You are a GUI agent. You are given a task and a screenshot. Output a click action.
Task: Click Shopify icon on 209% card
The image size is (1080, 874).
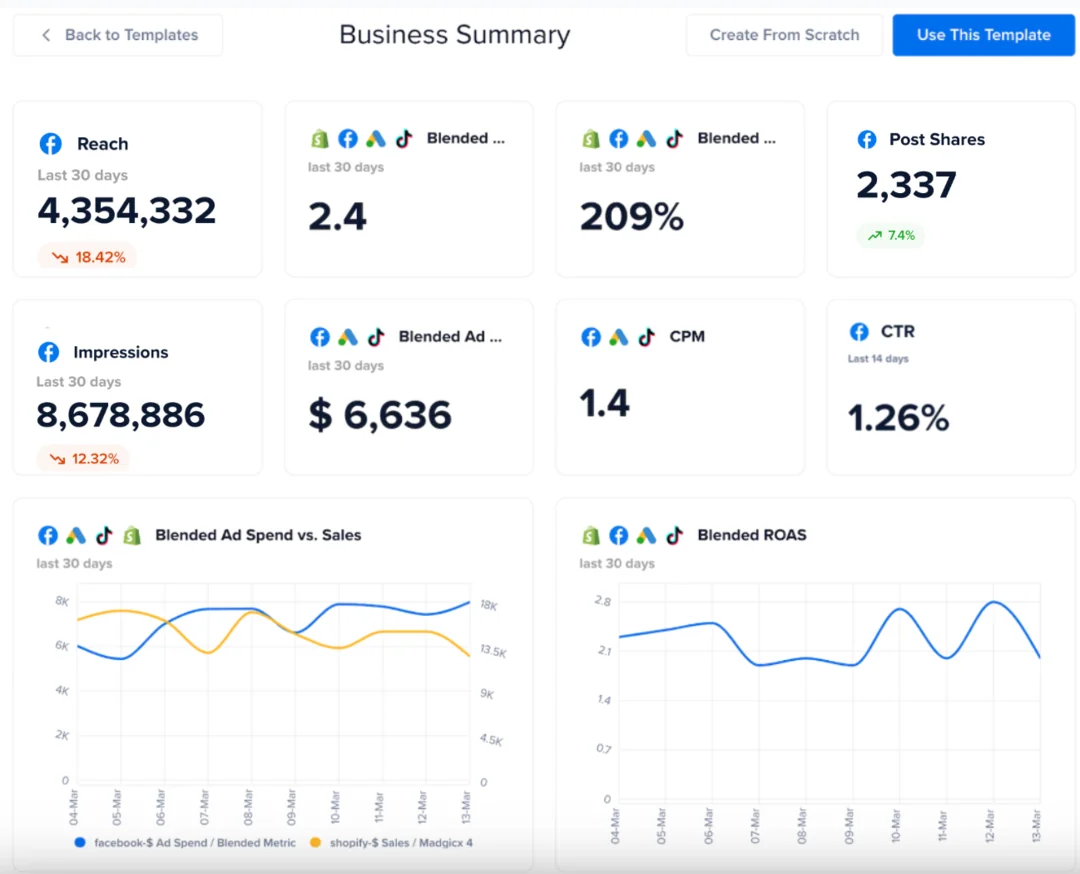coord(591,139)
